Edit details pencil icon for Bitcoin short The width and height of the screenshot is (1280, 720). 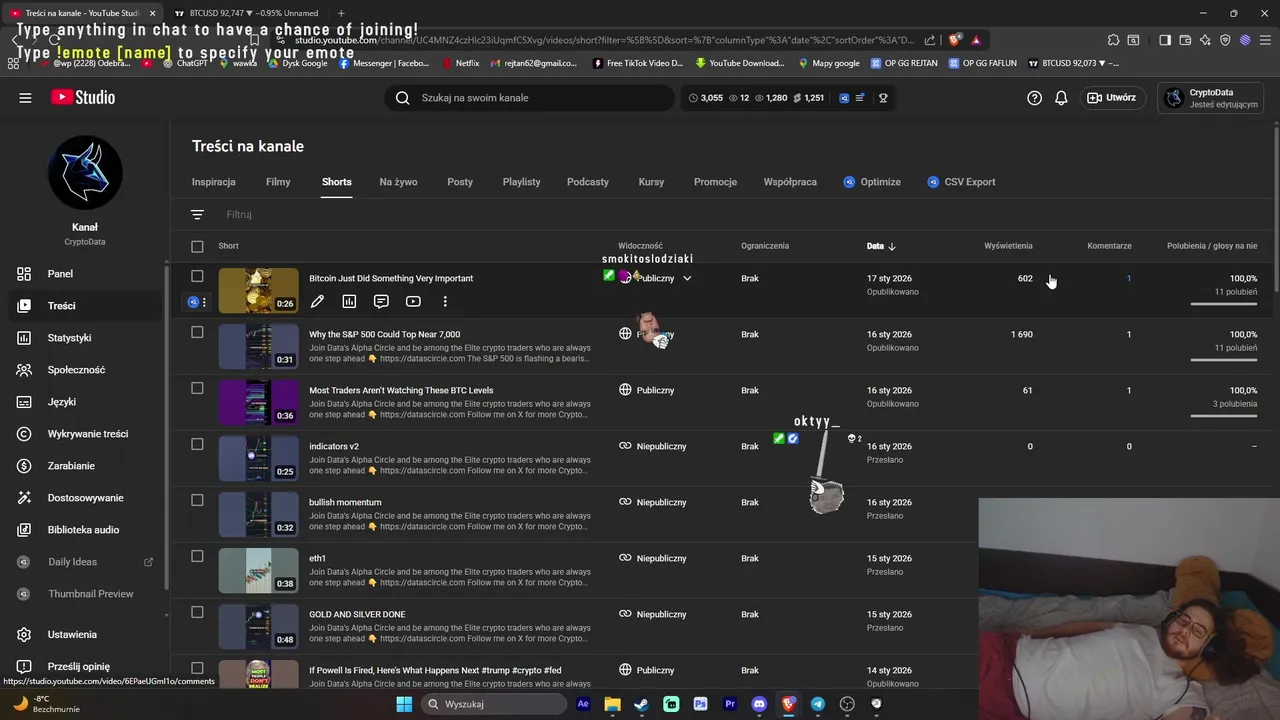[x=317, y=301]
